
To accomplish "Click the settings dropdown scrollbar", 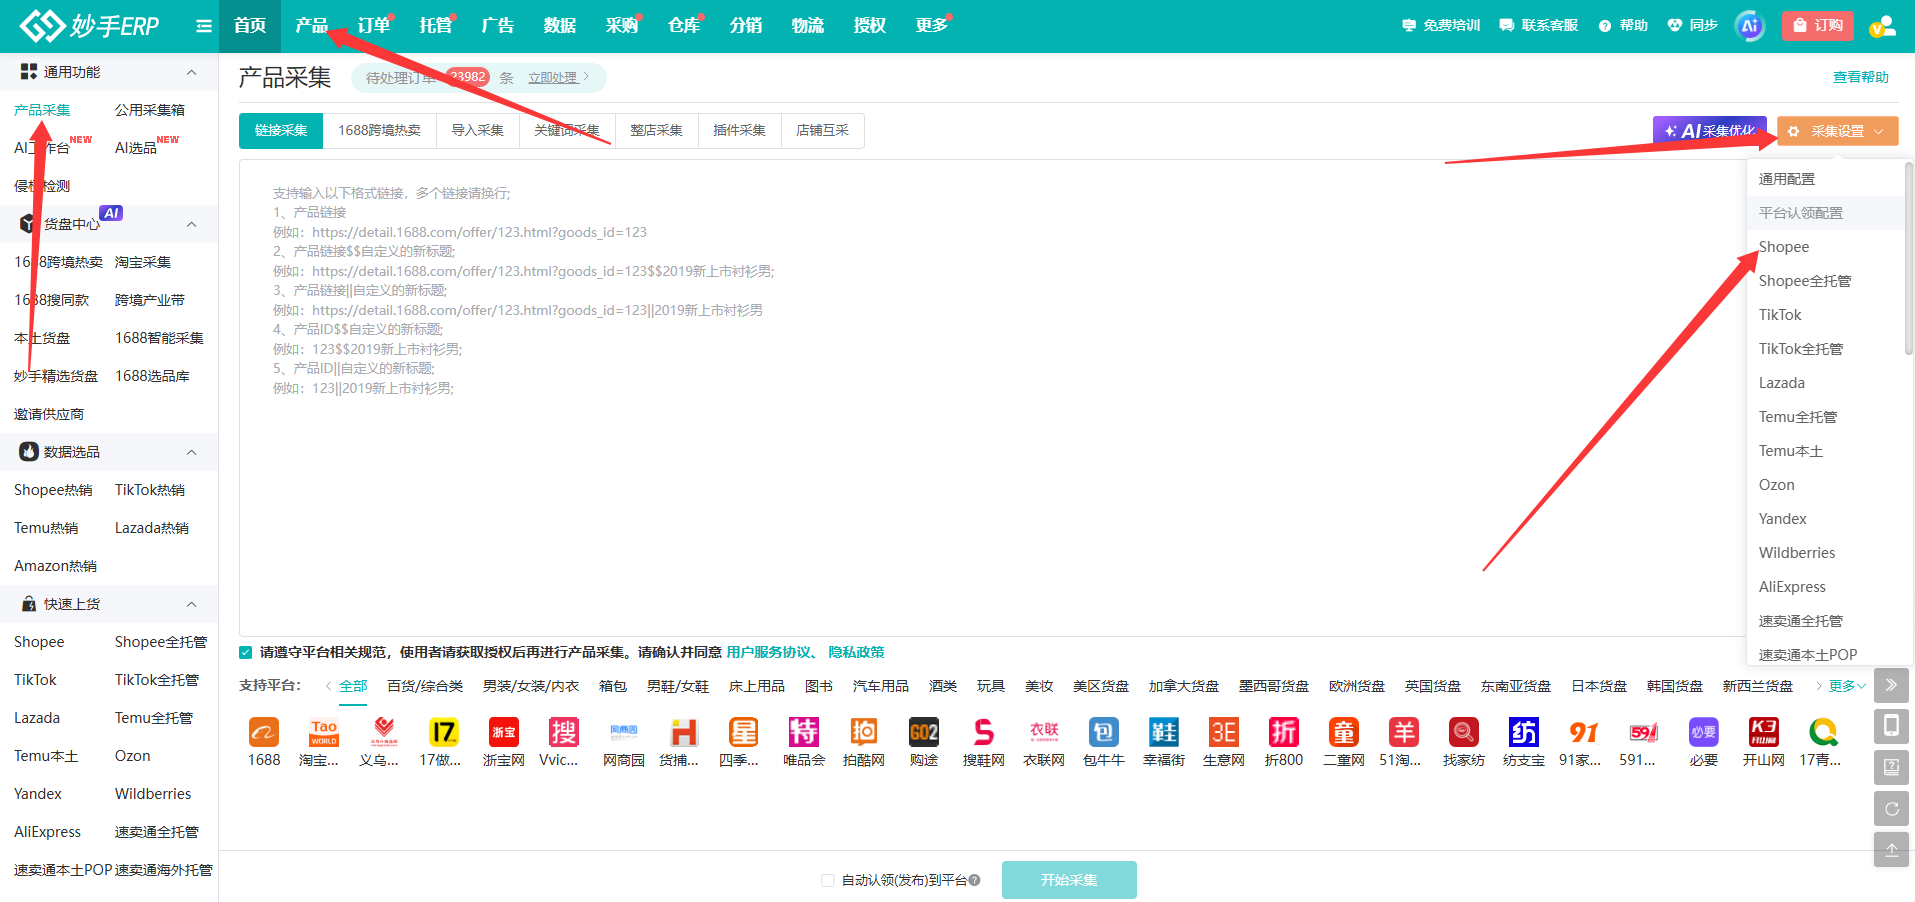I will click(1909, 258).
